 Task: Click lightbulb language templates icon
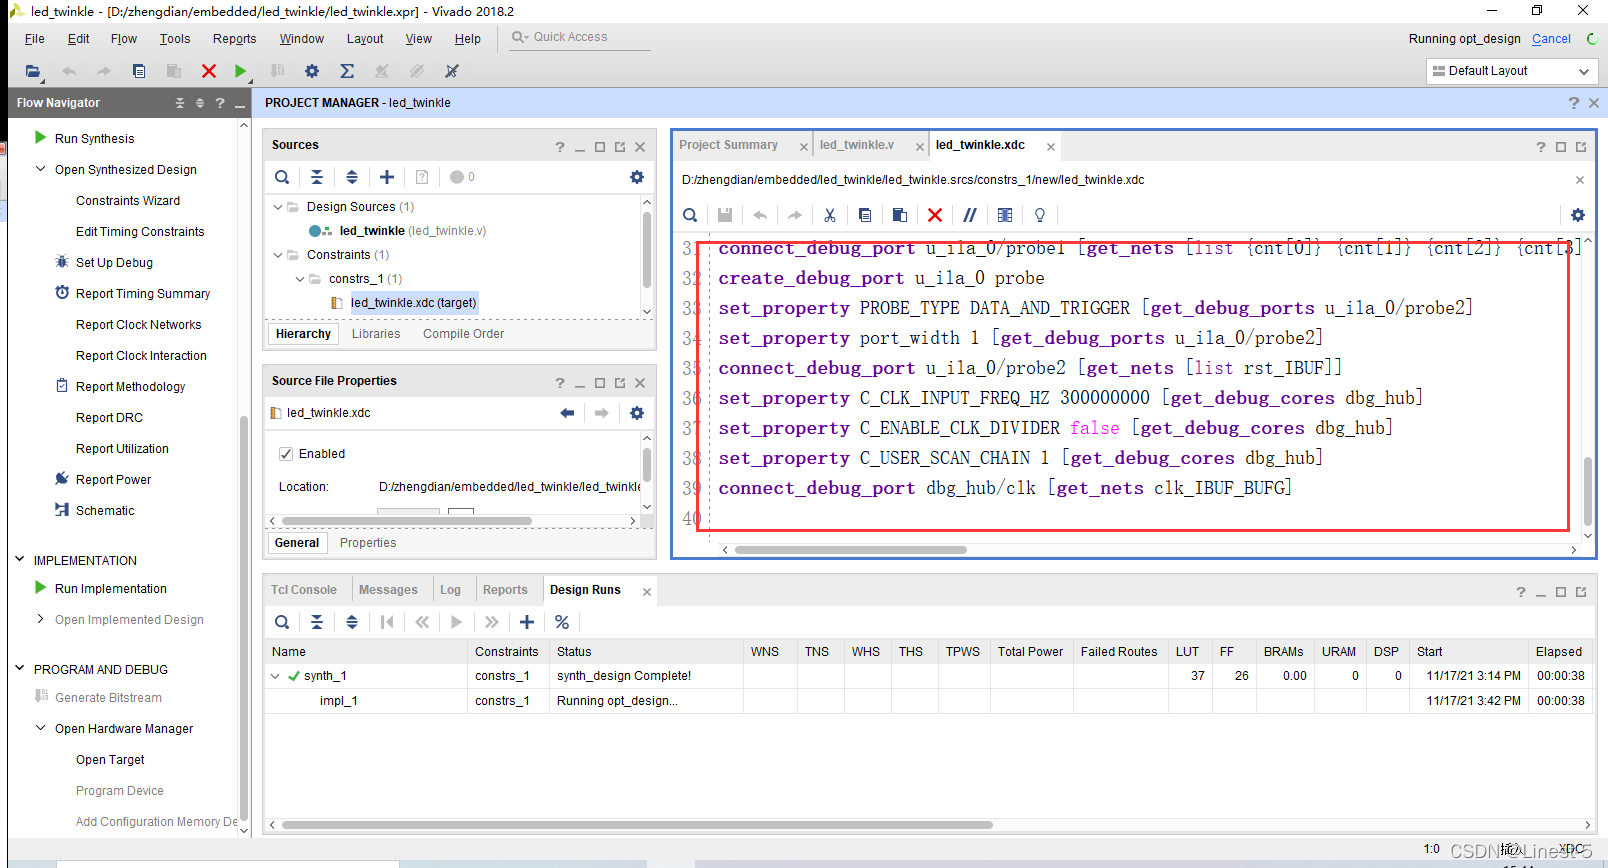[1040, 215]
